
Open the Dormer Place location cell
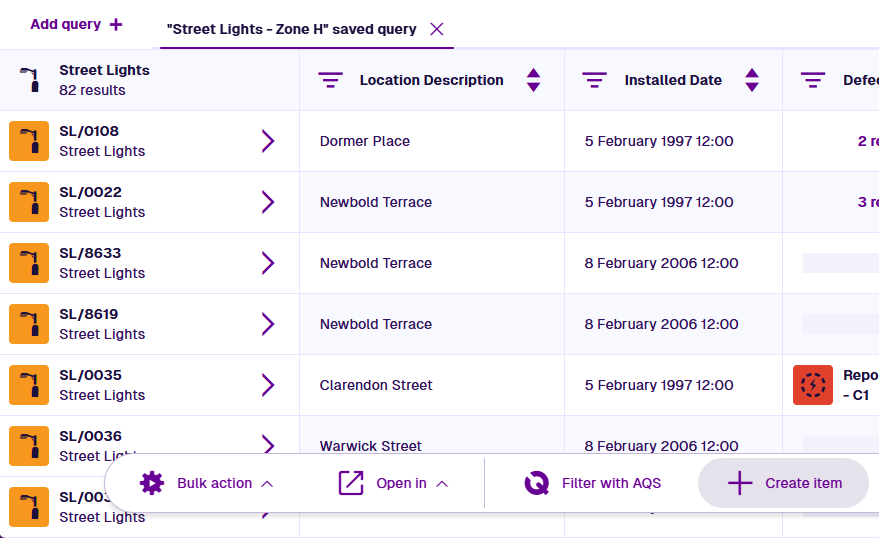(x=365, y=141)
